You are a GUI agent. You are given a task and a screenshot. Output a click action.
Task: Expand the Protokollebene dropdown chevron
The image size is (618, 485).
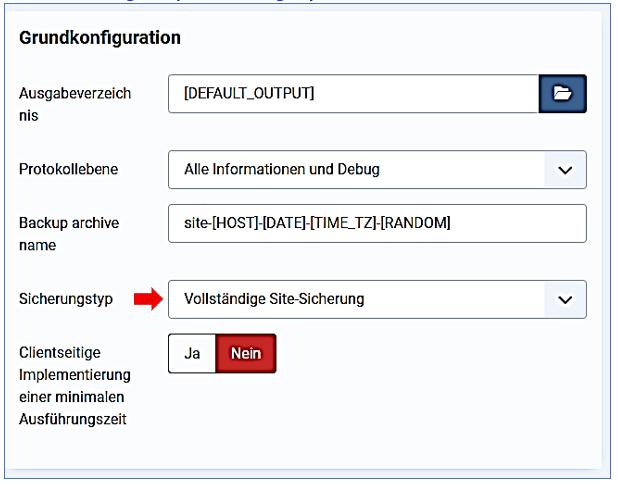point(564,170)
